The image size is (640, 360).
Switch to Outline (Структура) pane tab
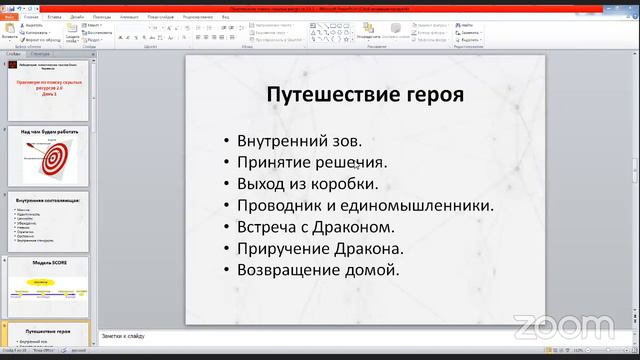click(40, 54)
